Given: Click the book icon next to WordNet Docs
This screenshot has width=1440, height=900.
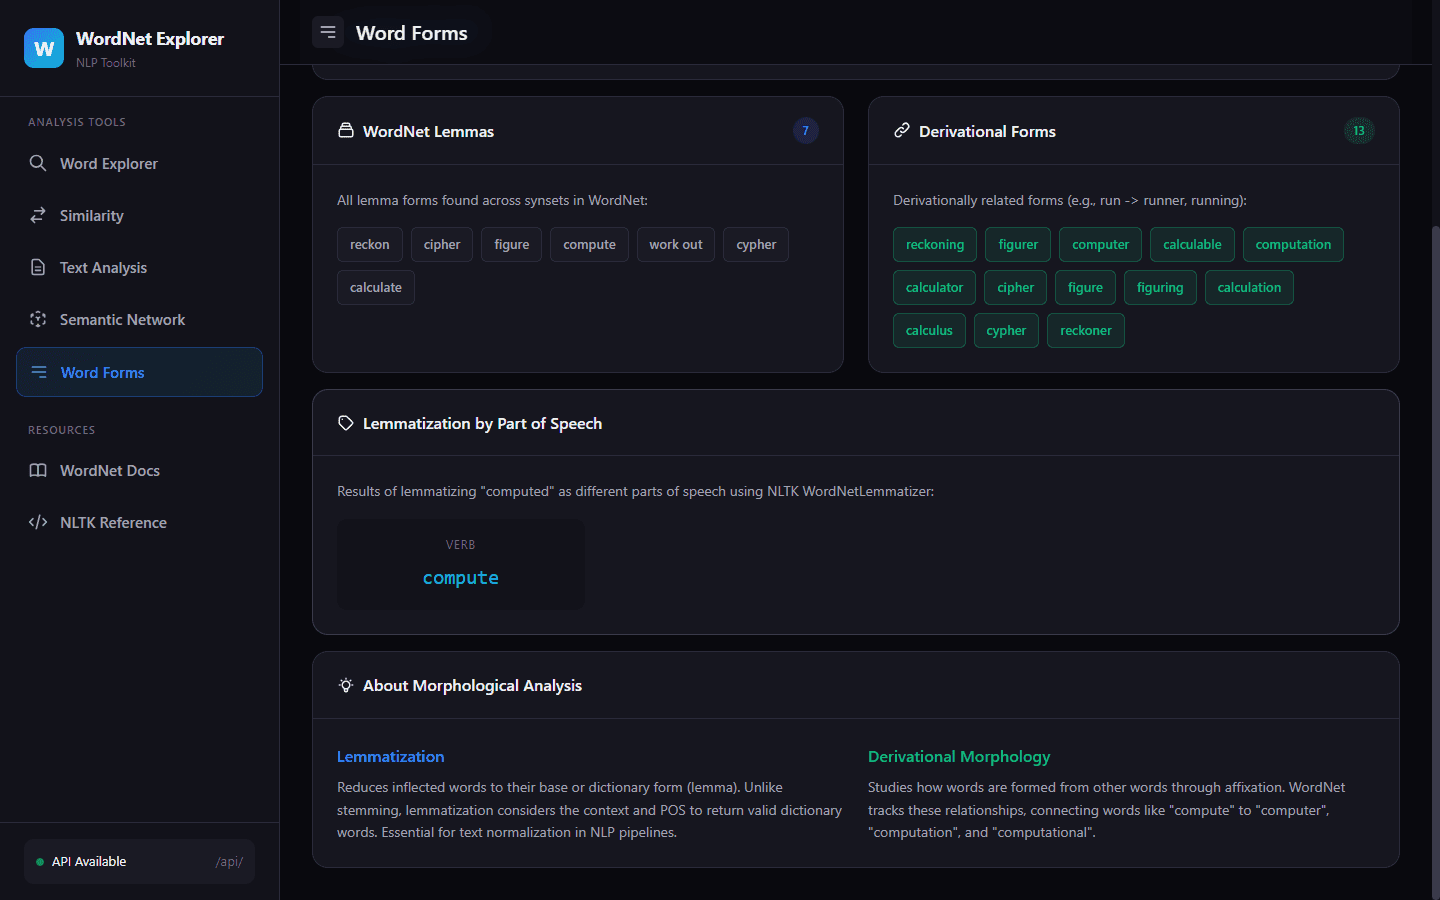Looking at the screenshot, I should (38, 470).
